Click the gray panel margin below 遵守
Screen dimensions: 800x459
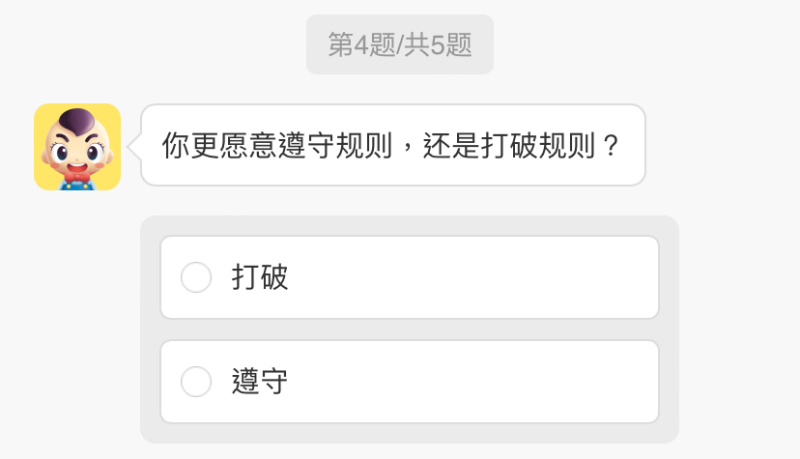pos(410,433)
